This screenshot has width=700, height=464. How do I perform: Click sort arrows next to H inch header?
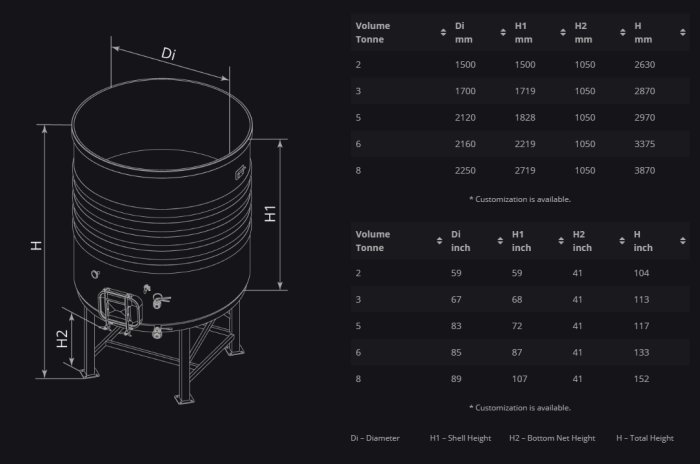[x=682, y=241]
